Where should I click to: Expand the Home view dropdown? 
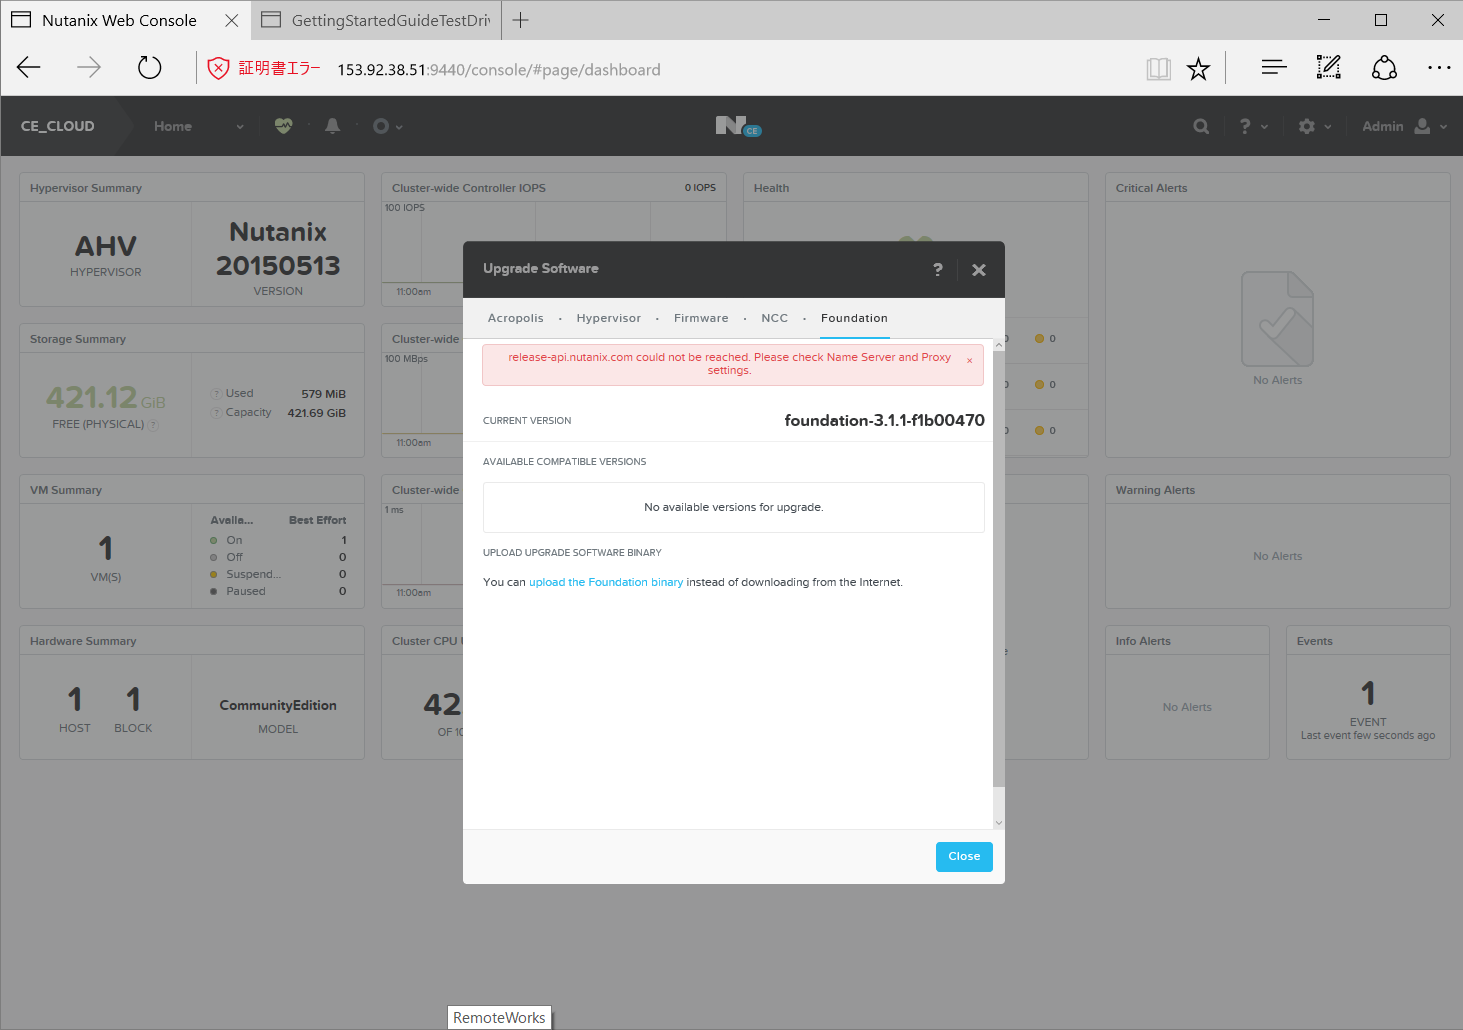(198, 126)
